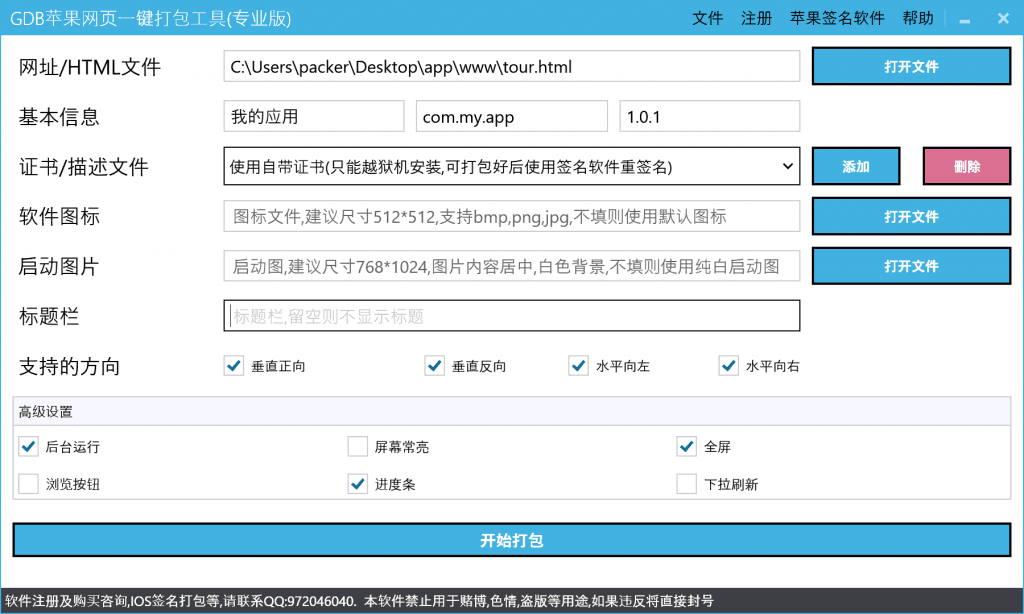Click the com.my.app bundle ID field

tap(511, 117)
